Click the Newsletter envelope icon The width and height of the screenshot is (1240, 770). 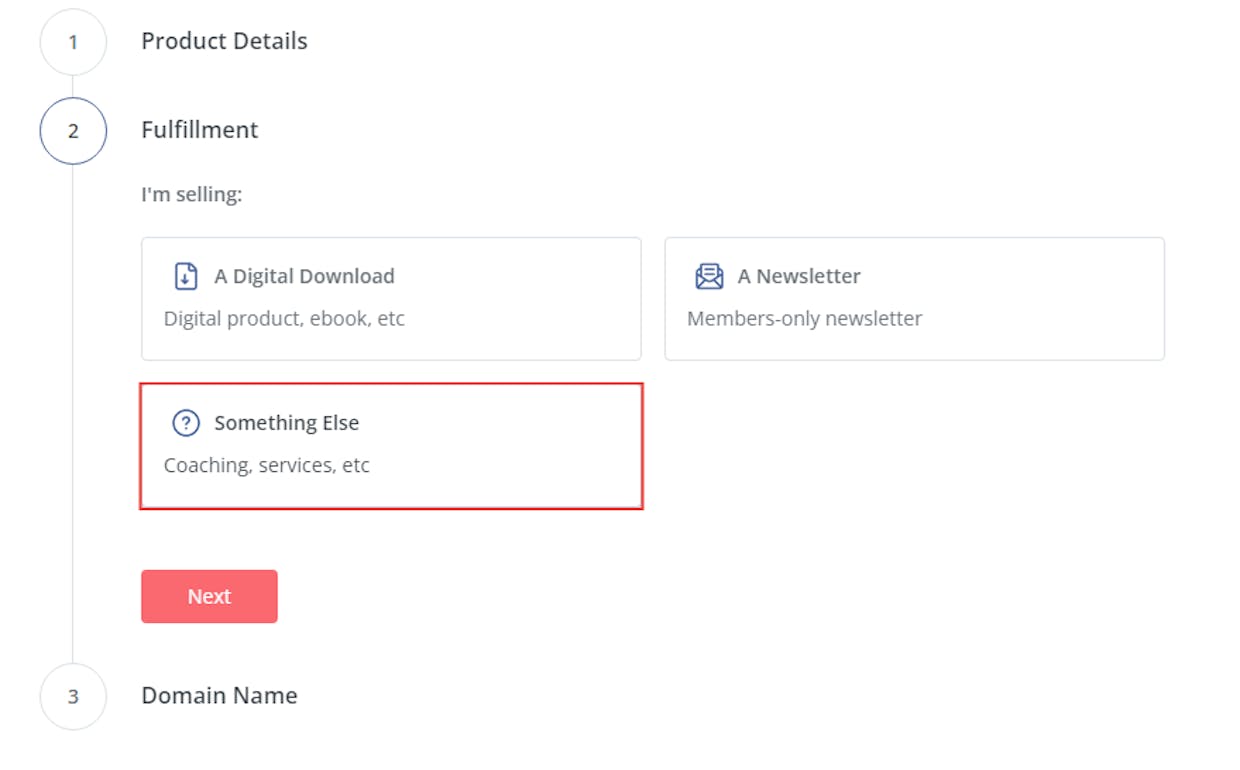[709, 276]
